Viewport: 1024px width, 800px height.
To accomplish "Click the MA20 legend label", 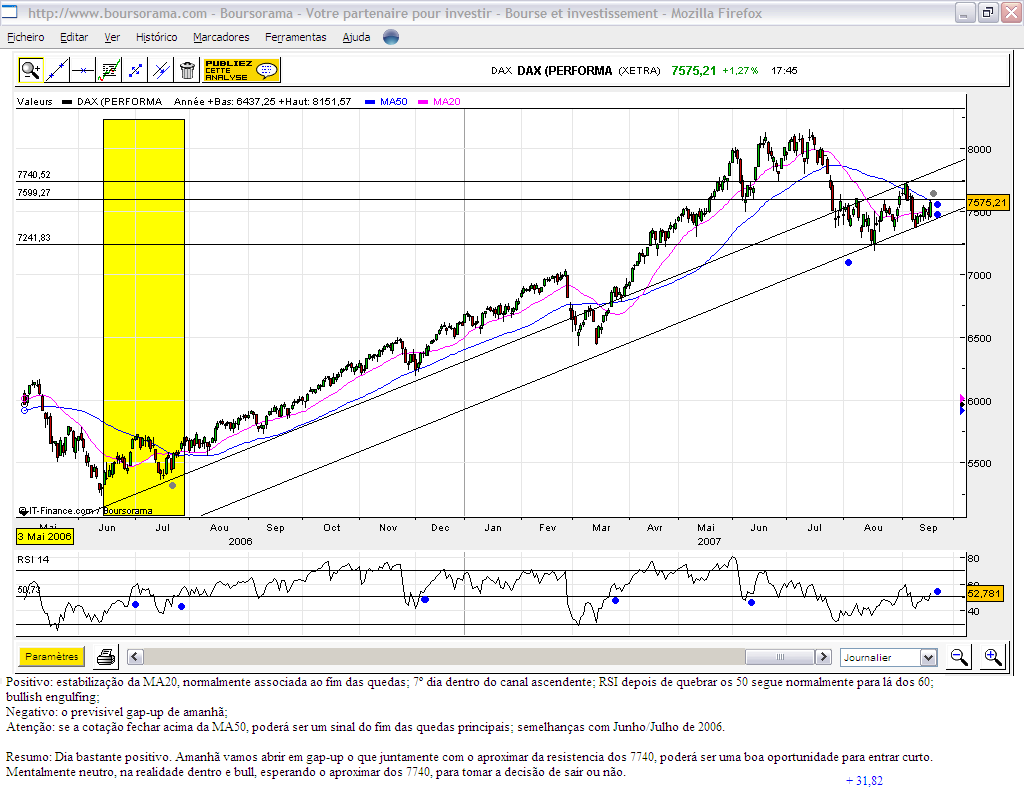I will point(447,101).
